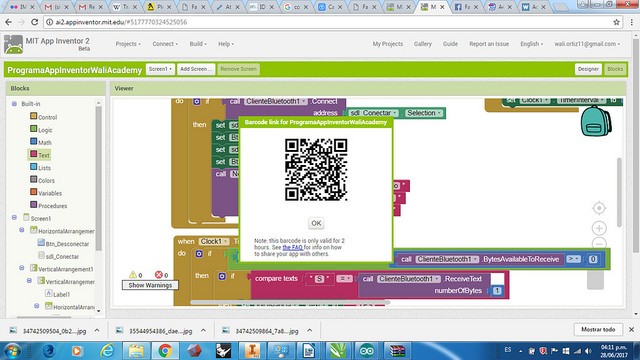
Task: Open Internet Explorer from the taskbar
Action: pyautogui.click(x=107, y=351)
